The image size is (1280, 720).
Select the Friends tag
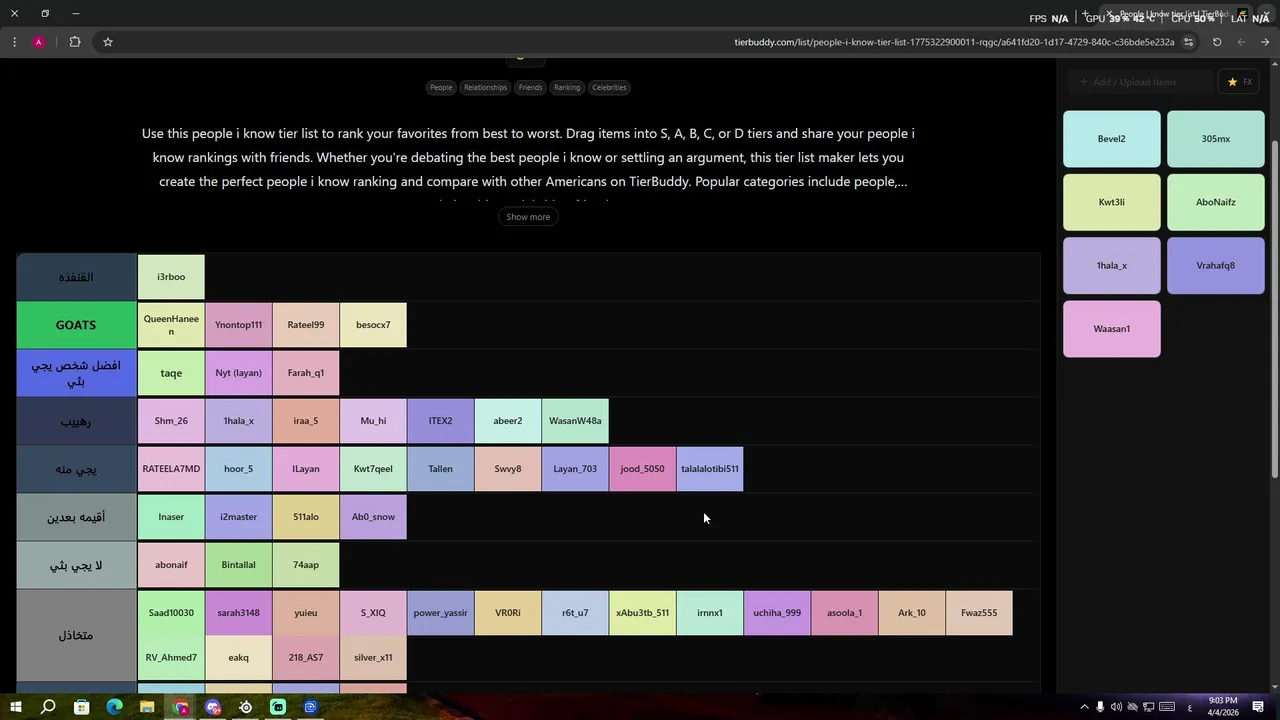(530, 87)
